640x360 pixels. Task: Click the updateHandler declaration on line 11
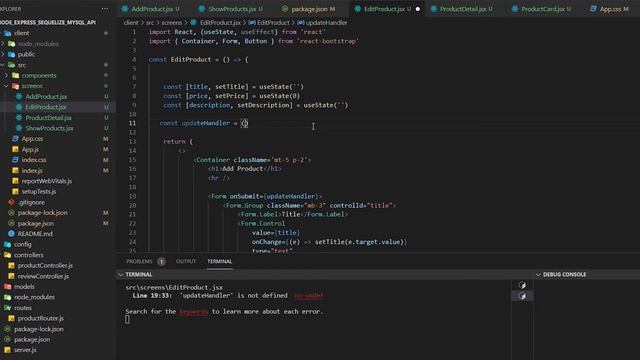[206, 123]
